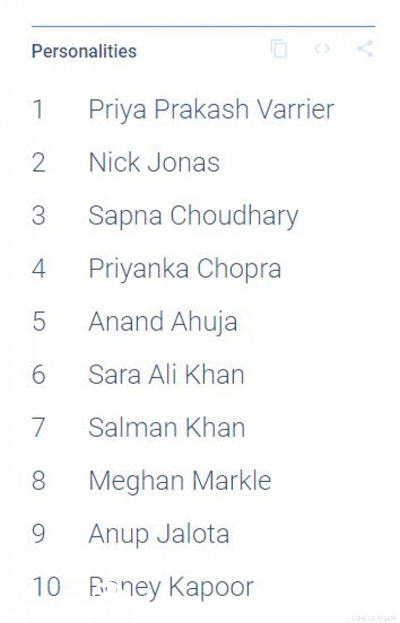The image size is (400, 623).
Task: Click Salman Khan in the ranking
Action: click(x=166, y=428)
